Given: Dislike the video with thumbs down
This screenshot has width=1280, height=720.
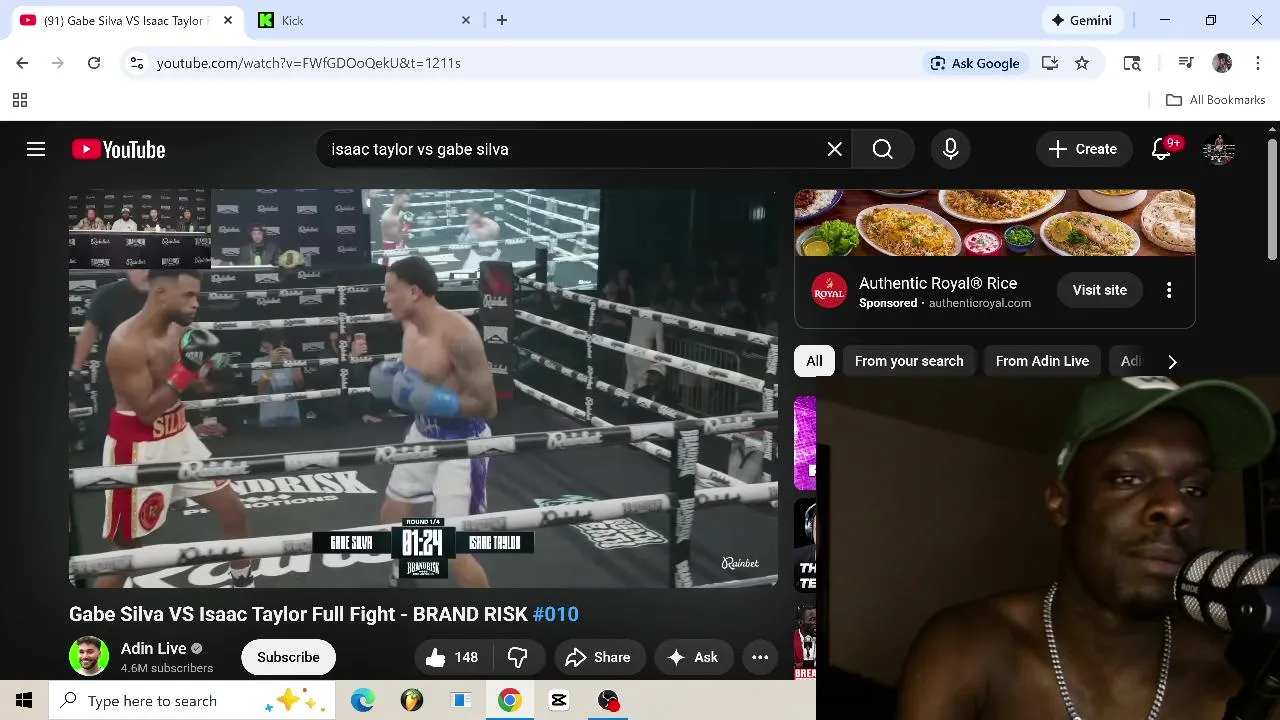Looking at the screenshot, I should (518, 657).
